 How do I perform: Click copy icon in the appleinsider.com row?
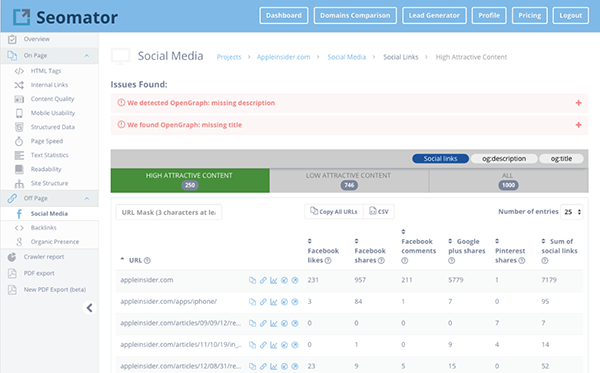[253, 280]
